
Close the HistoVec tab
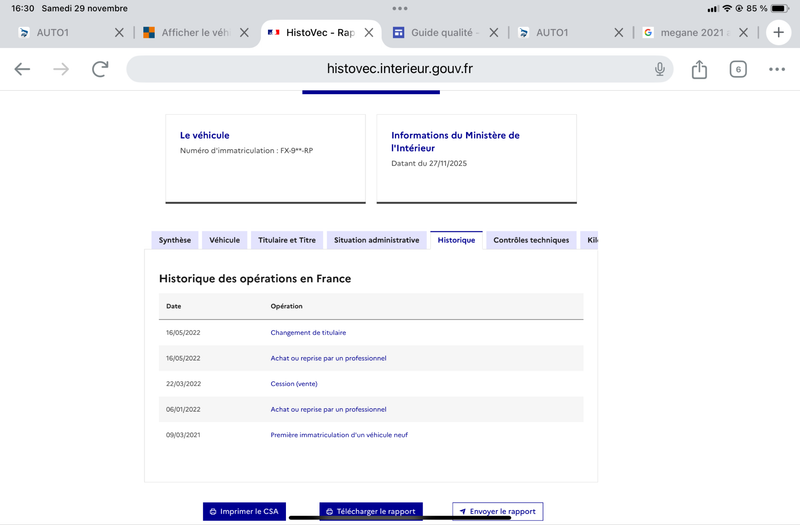[x=369, y=32]
